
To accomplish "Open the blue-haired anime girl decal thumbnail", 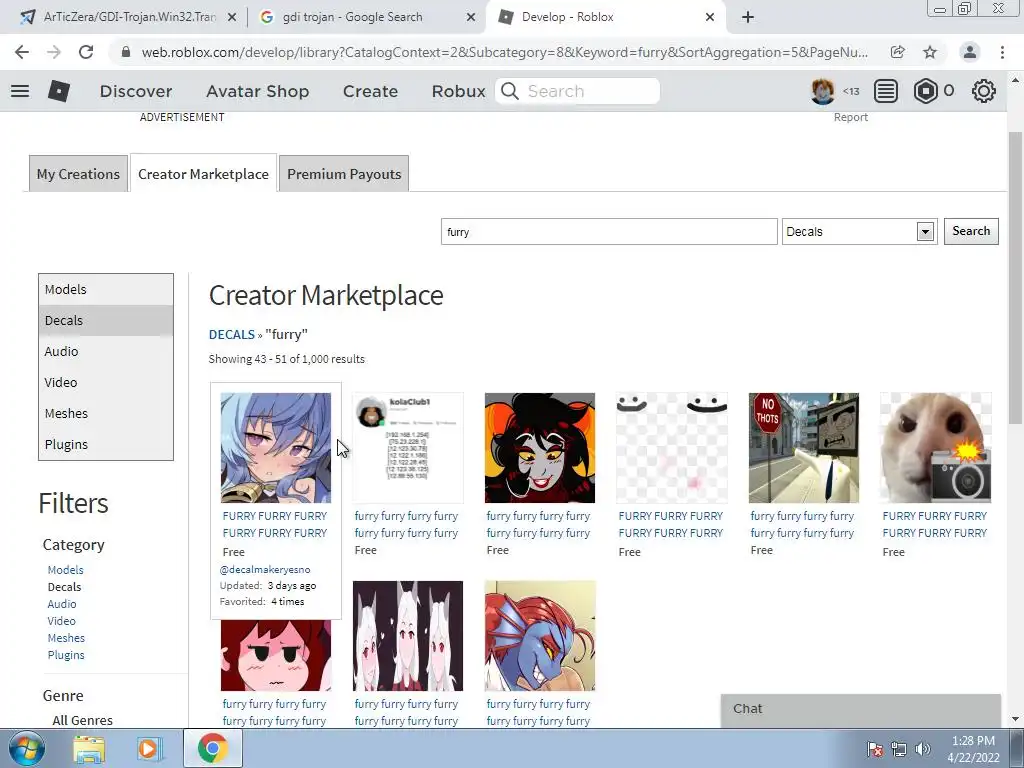I will [x=276, y=448].
